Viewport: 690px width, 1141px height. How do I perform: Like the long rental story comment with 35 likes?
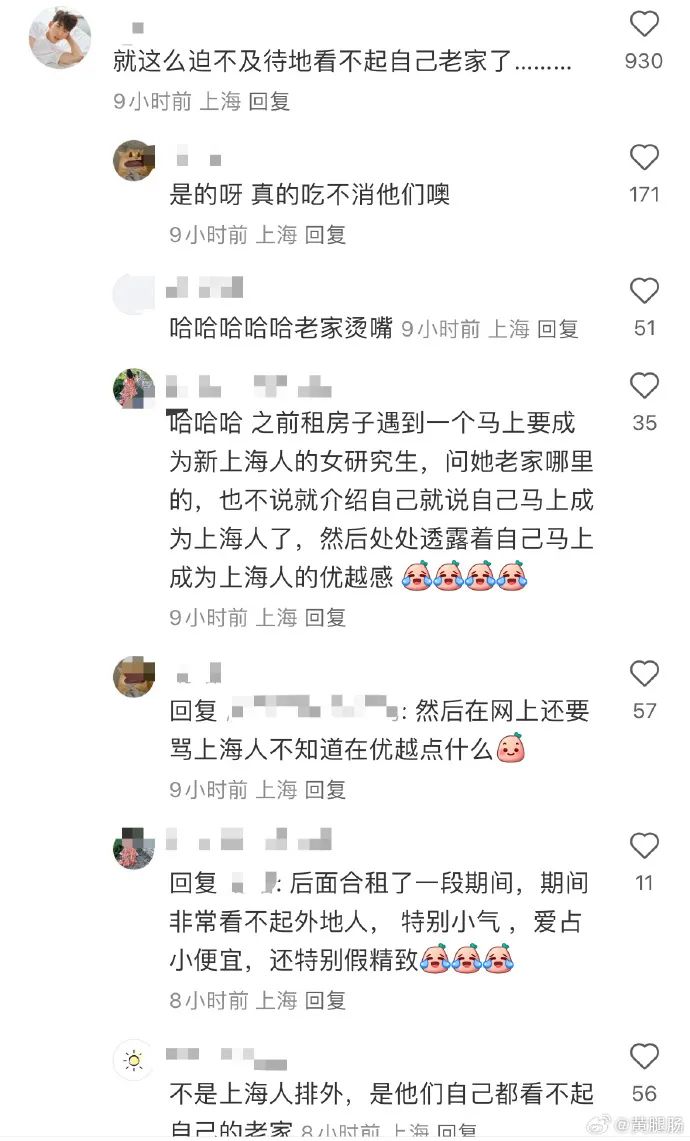644,385
